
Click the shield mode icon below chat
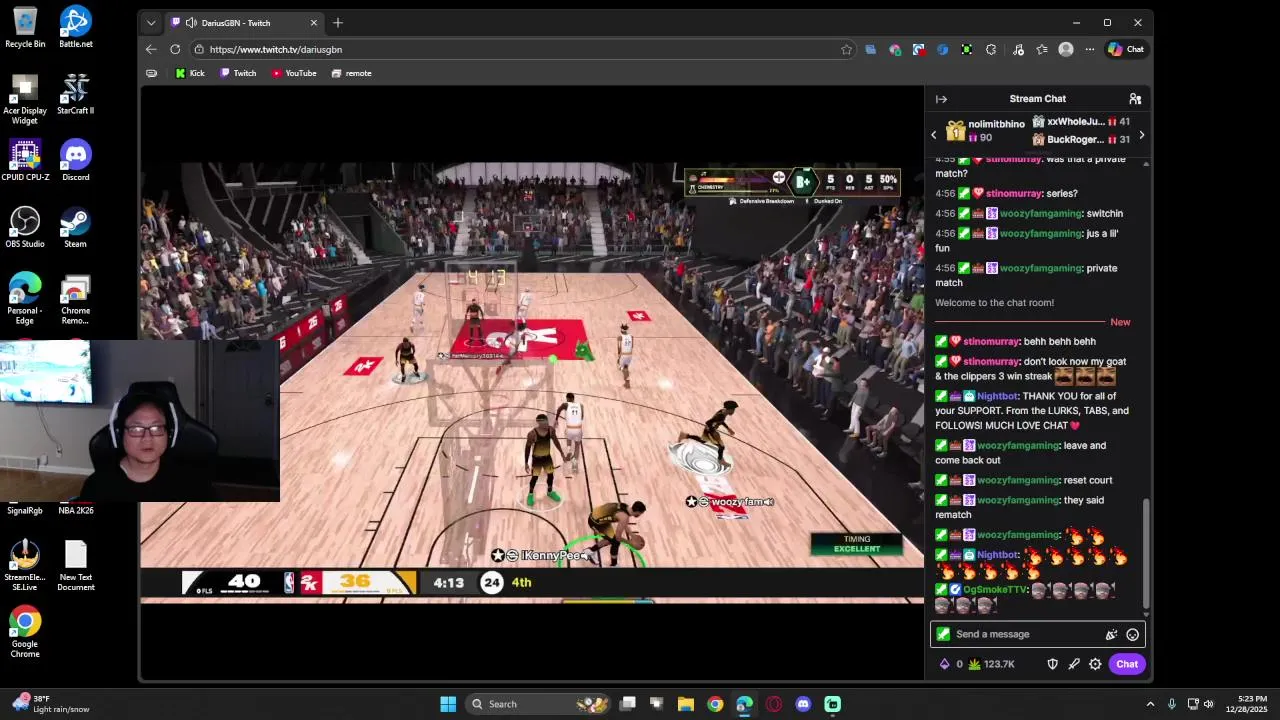click(1052, 664)
